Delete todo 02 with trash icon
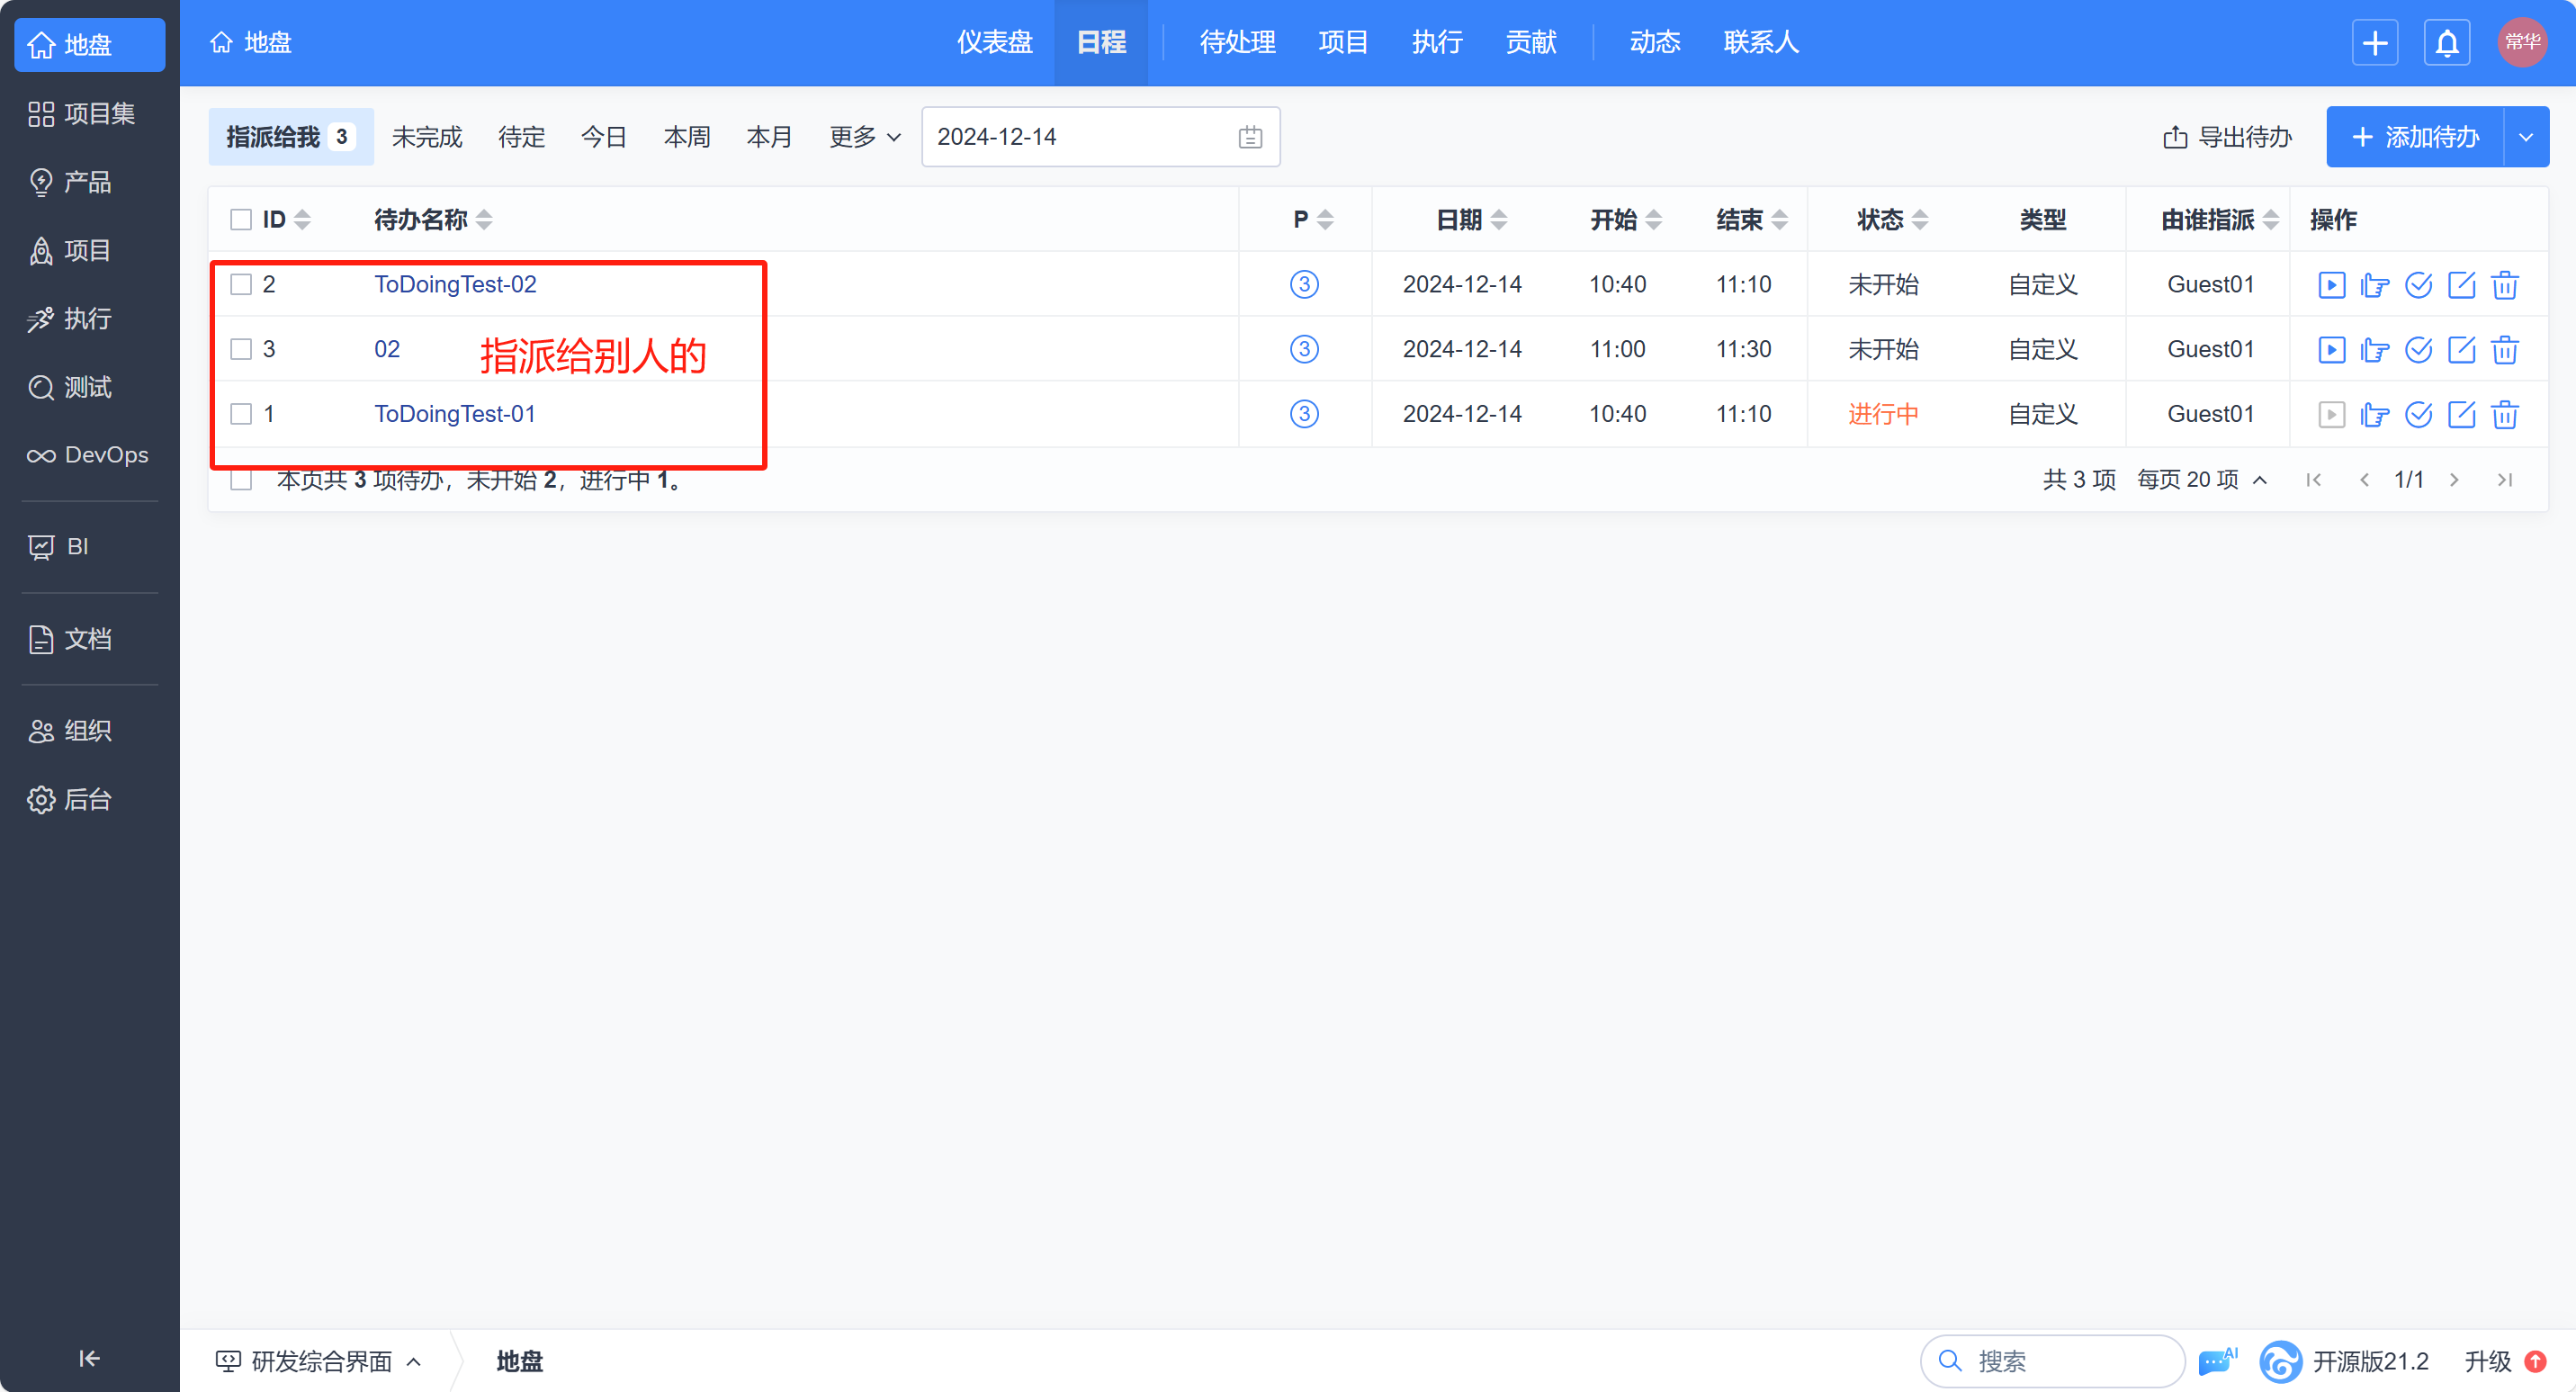 [x=2504, y=350]
